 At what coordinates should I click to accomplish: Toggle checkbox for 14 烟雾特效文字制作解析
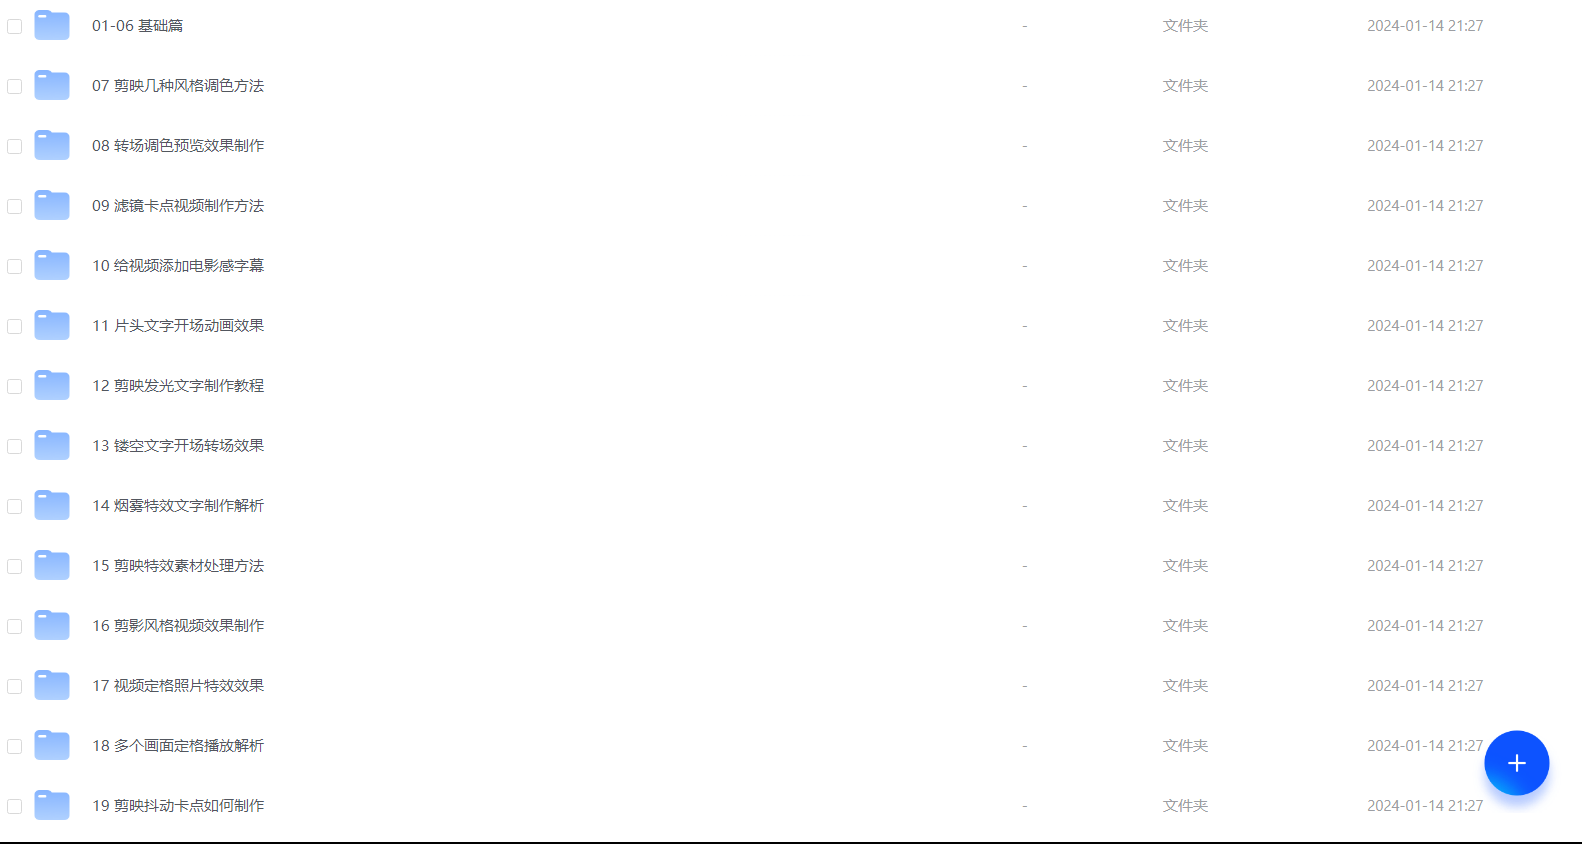15,506
